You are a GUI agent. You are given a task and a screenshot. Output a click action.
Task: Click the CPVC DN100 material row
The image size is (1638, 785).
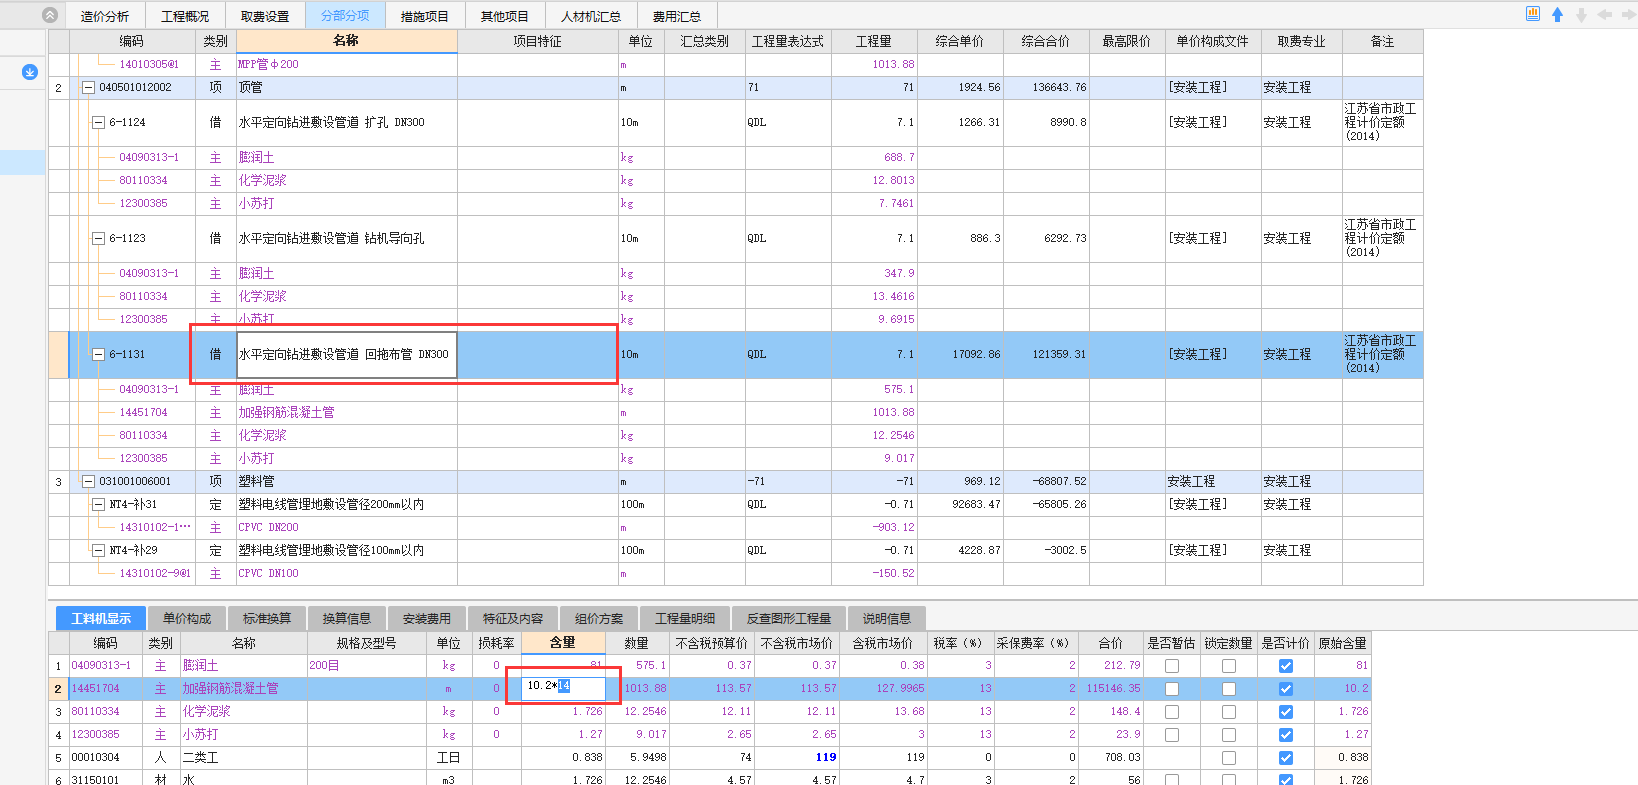click(x=735, y=573)
